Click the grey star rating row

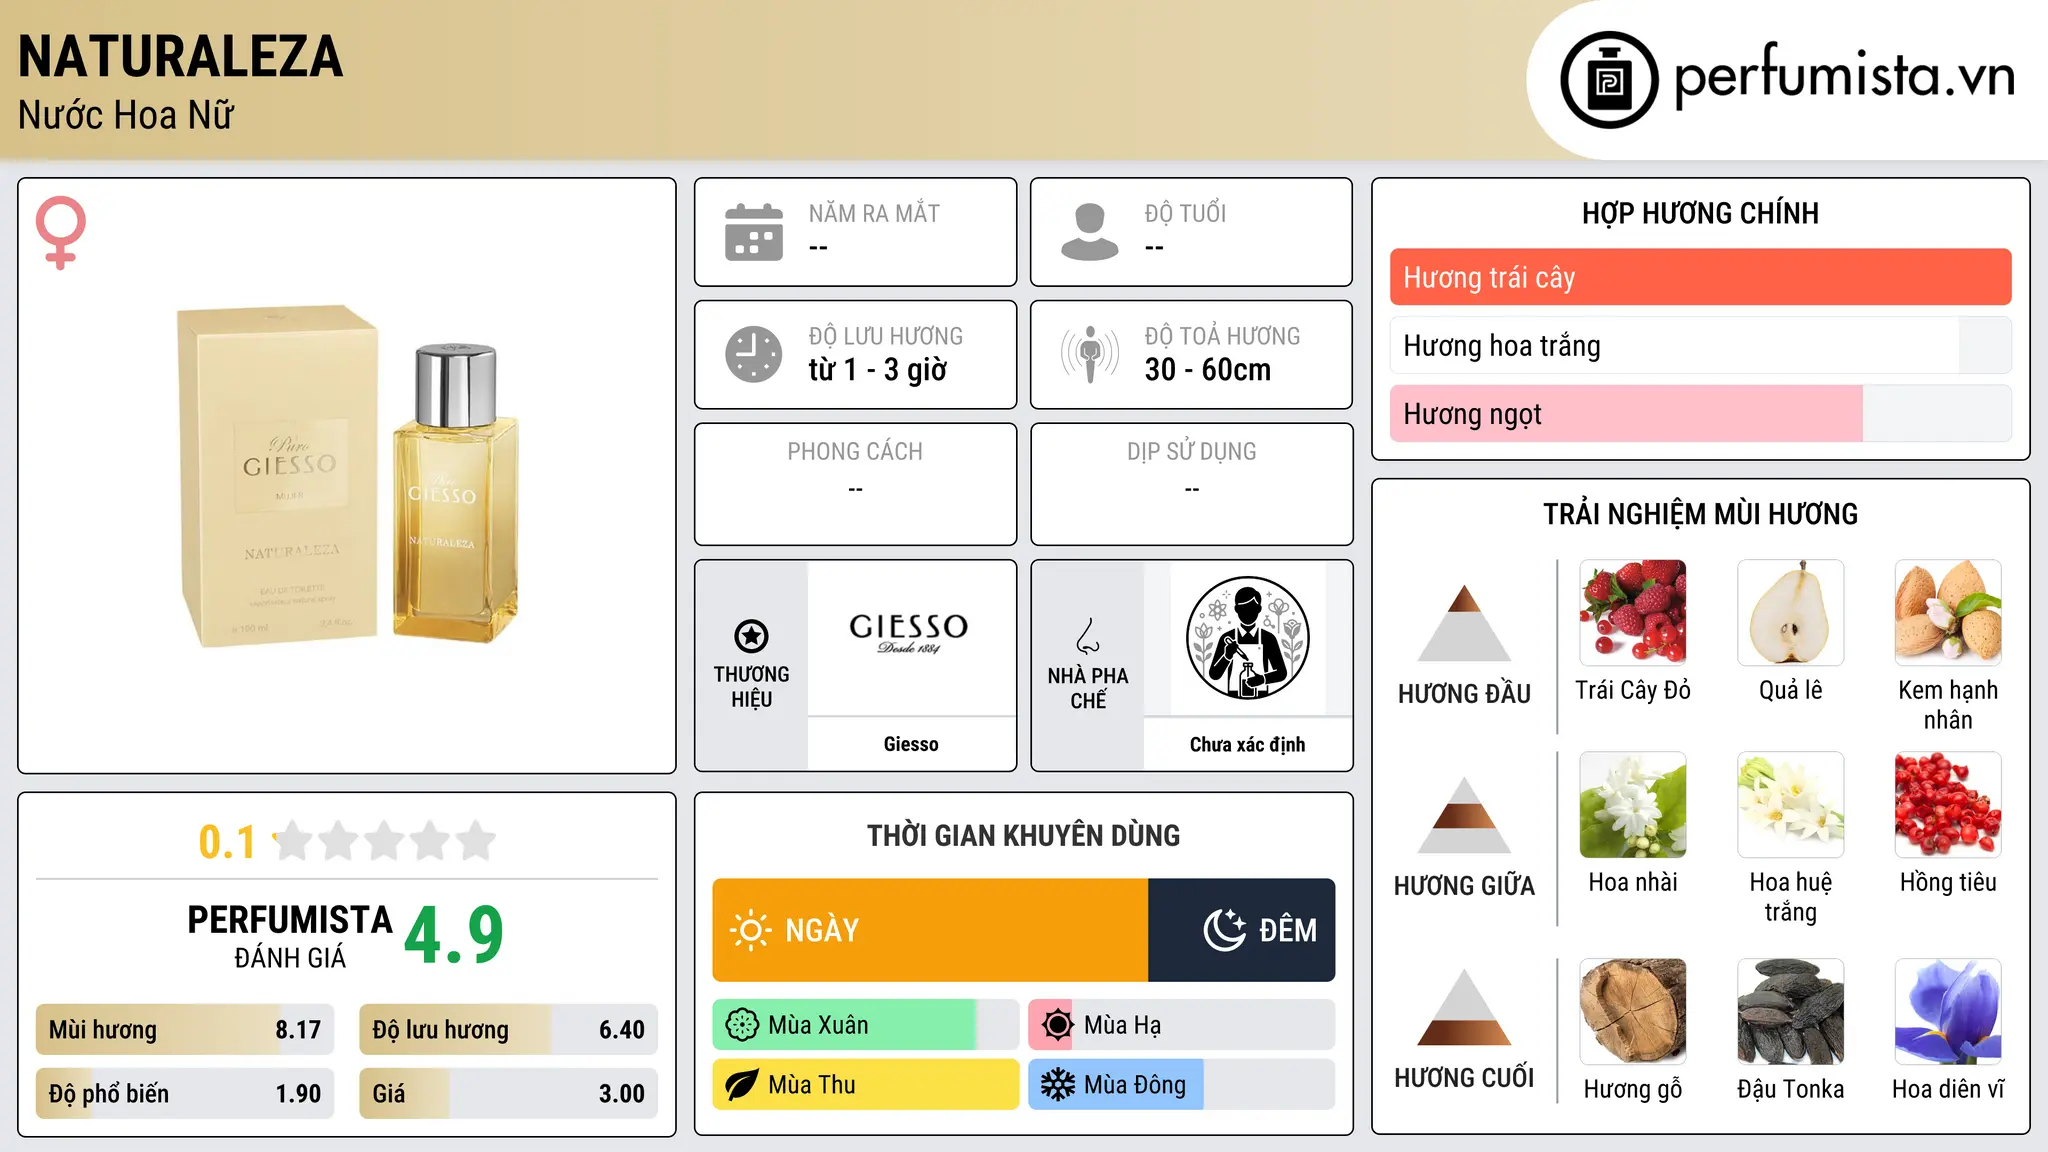pos(386,841)
